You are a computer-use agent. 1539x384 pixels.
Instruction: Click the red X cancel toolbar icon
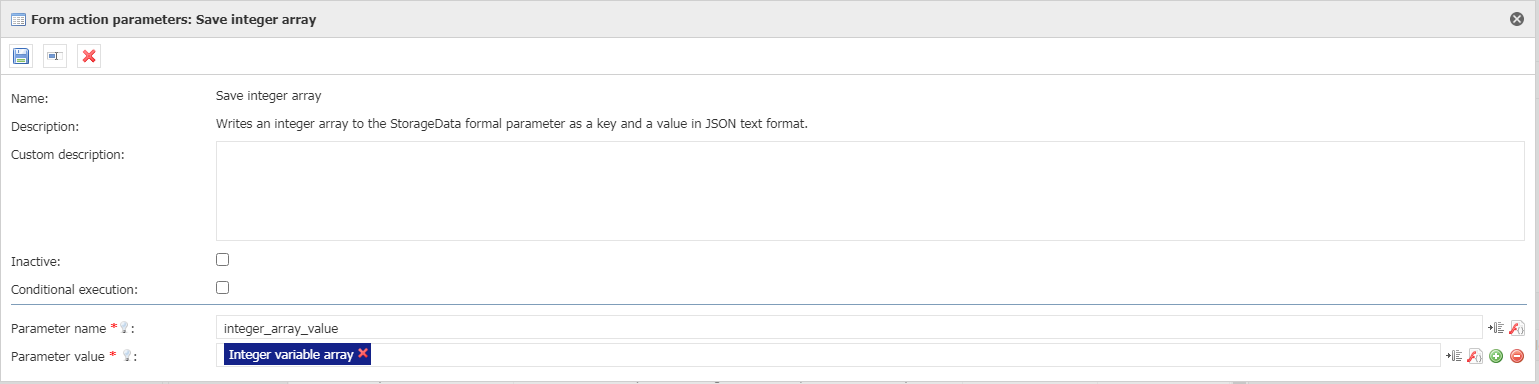89,56
